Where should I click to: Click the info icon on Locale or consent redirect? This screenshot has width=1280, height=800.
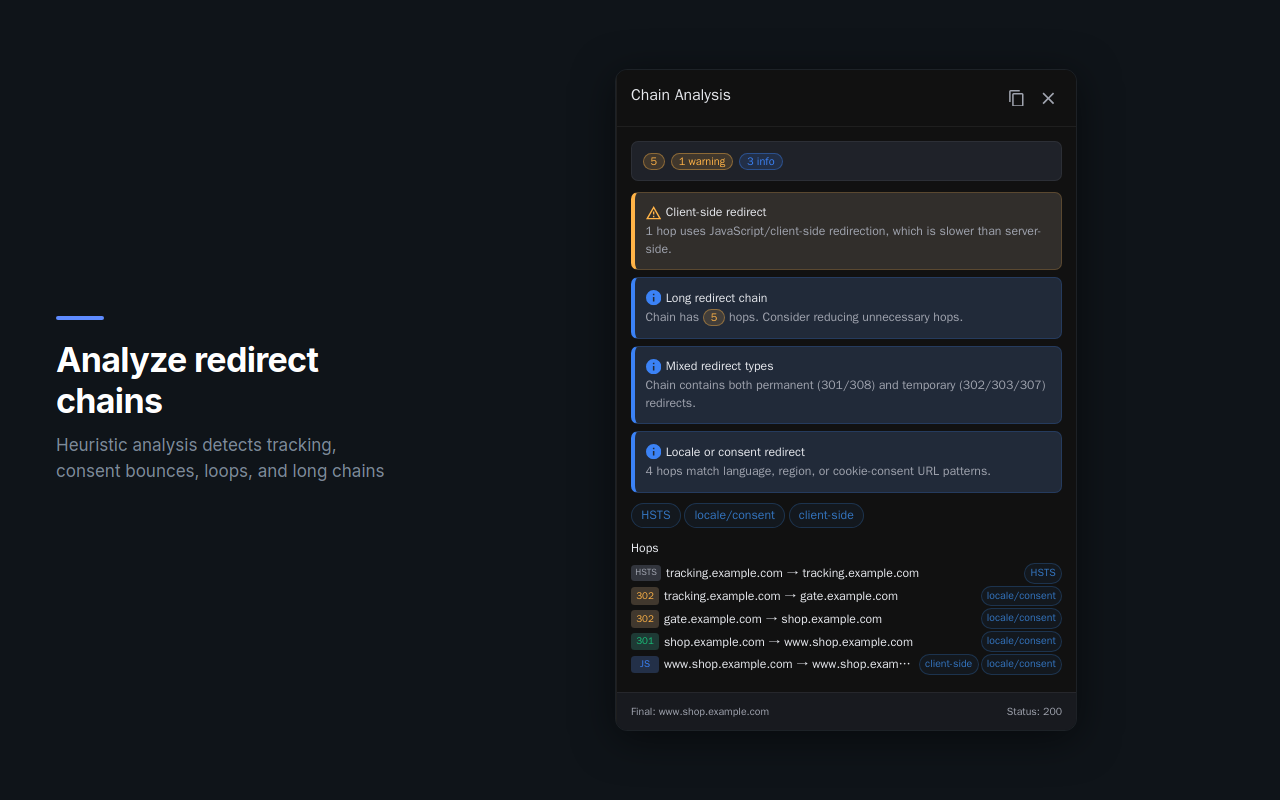[653, 452]
